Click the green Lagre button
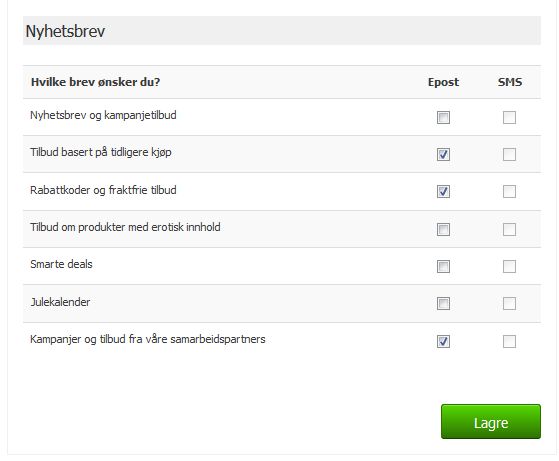This screenshot has width=559, height=461. pos(491,421)
